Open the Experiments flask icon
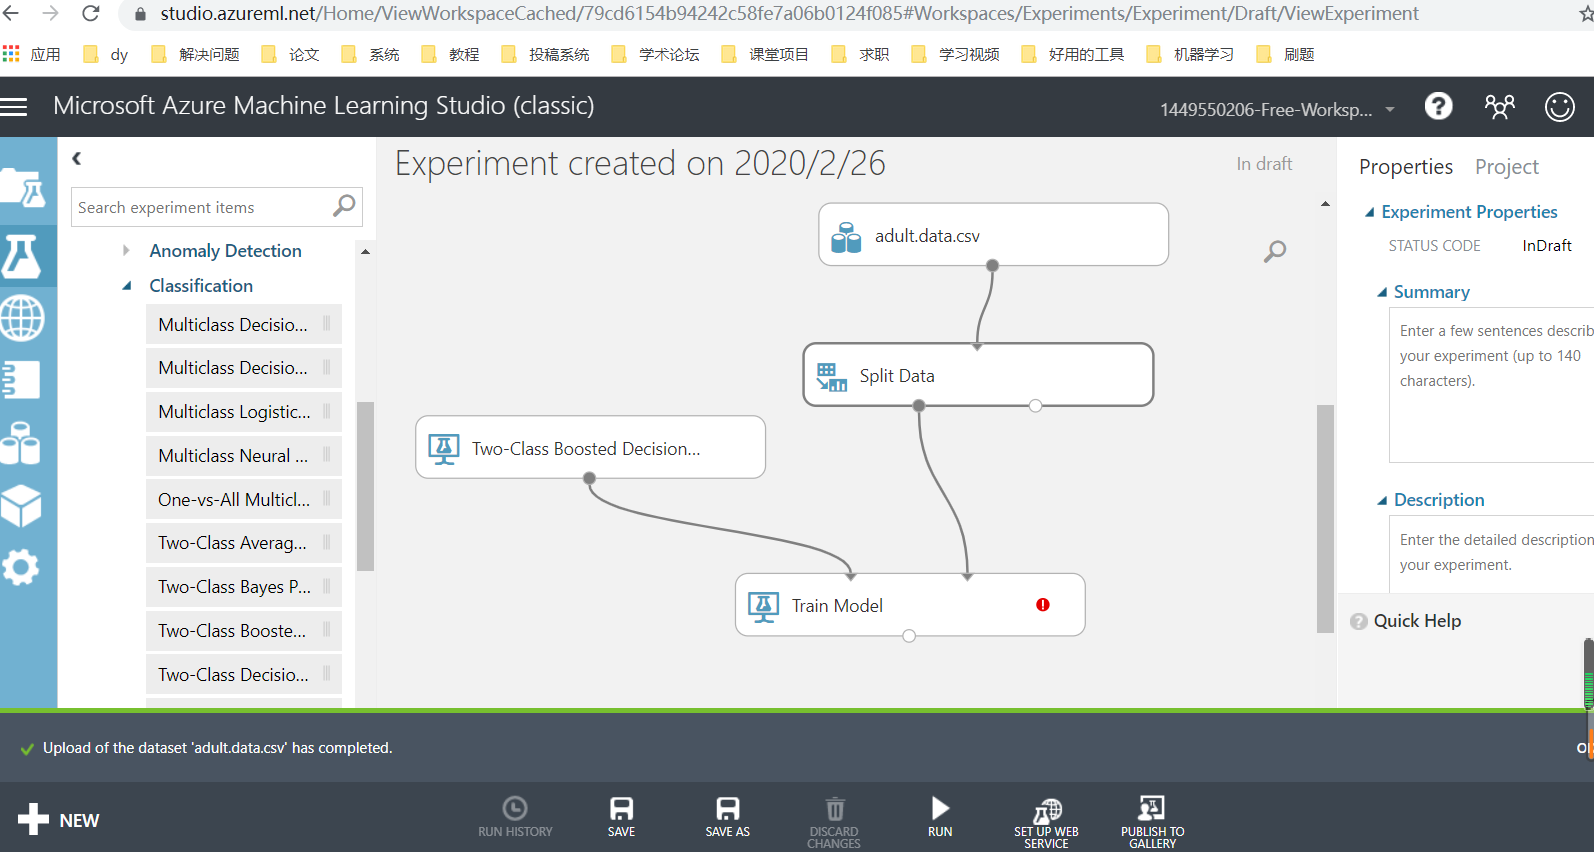1594x852 pixels. click(22, 257)
